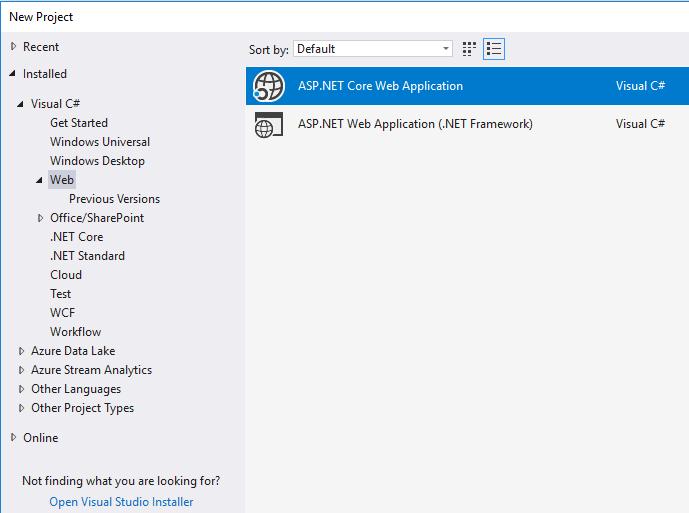Select Windows Universal category

tap(100, 142)
